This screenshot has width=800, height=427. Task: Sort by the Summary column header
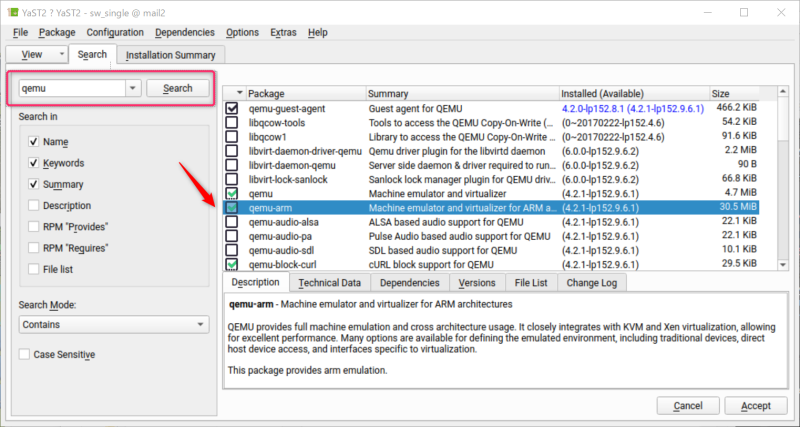[x=463, y=93]
